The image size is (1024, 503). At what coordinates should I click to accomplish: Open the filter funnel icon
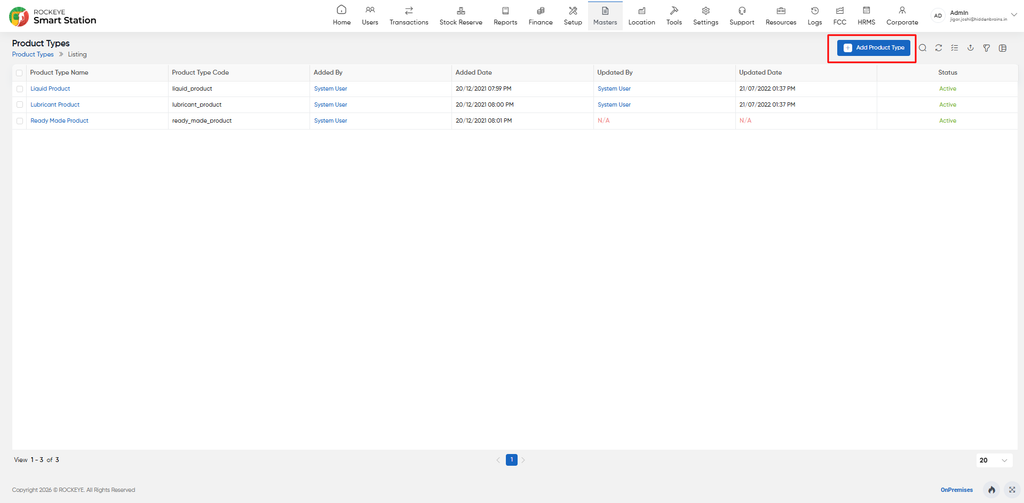987,48
